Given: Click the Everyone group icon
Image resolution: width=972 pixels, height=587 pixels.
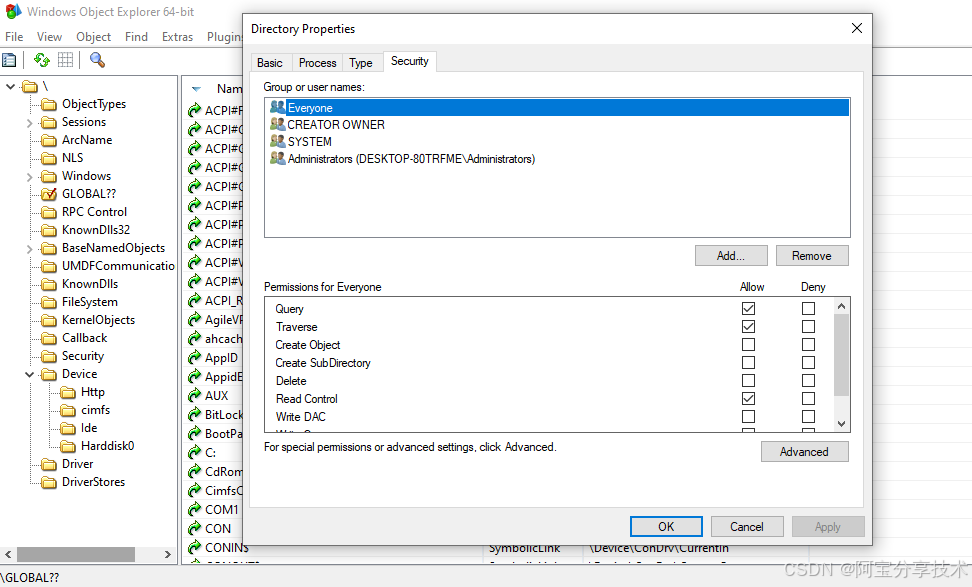Looking at the screenshot, I should pos(278,107).
